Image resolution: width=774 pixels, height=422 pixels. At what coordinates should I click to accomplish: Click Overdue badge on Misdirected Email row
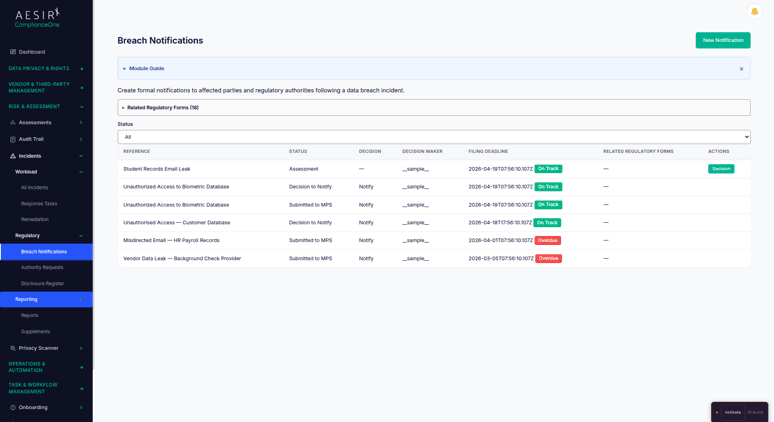click(547, 240)
